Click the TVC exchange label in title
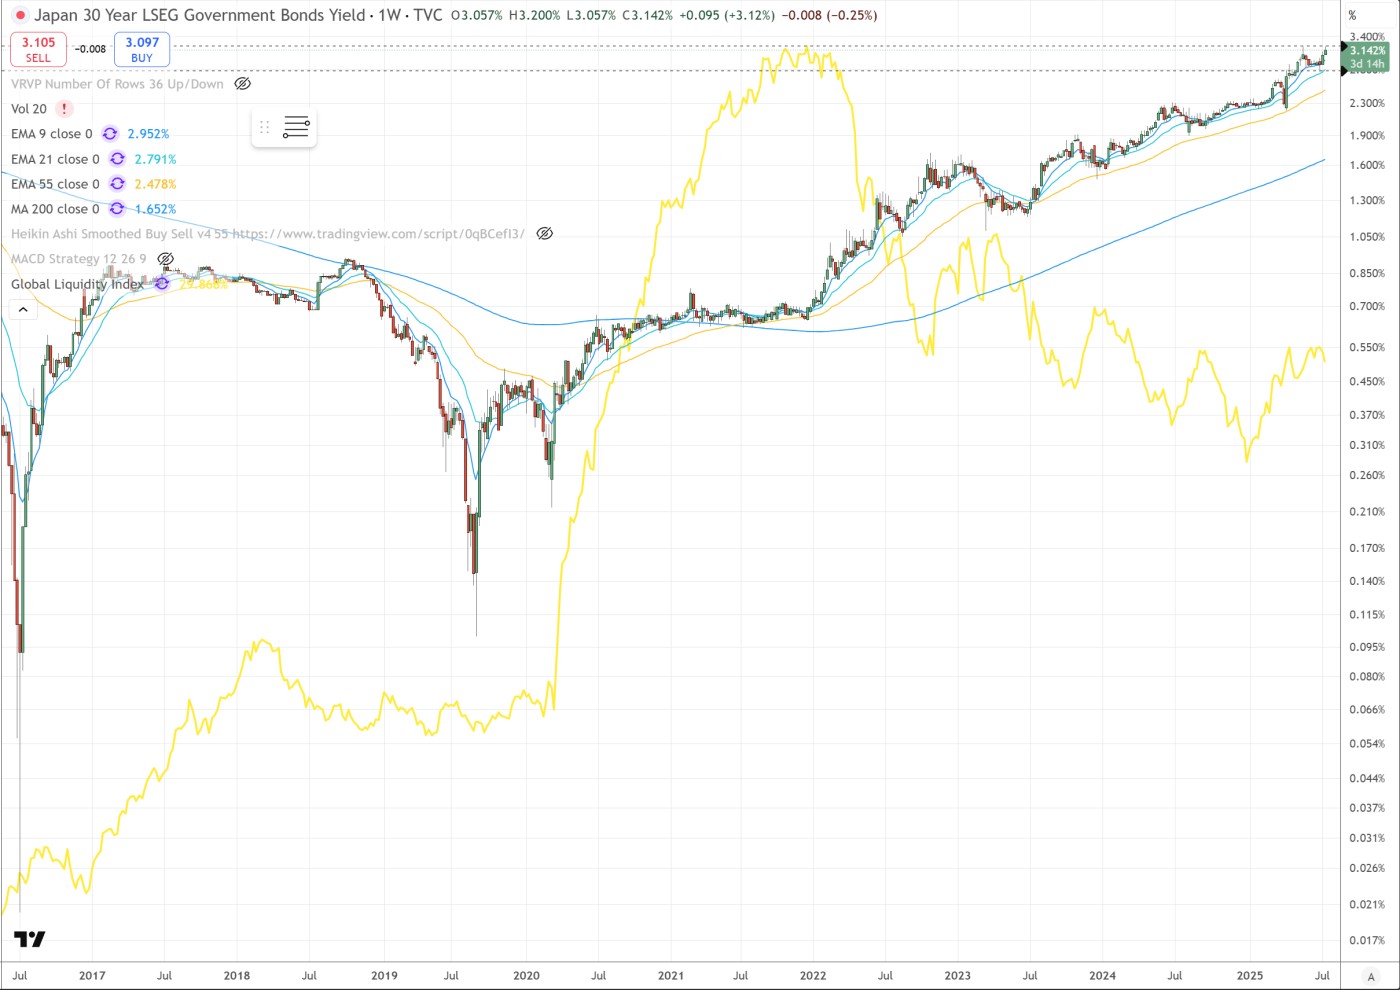The height and width of the screenshot is (990, 1400). 427,15
